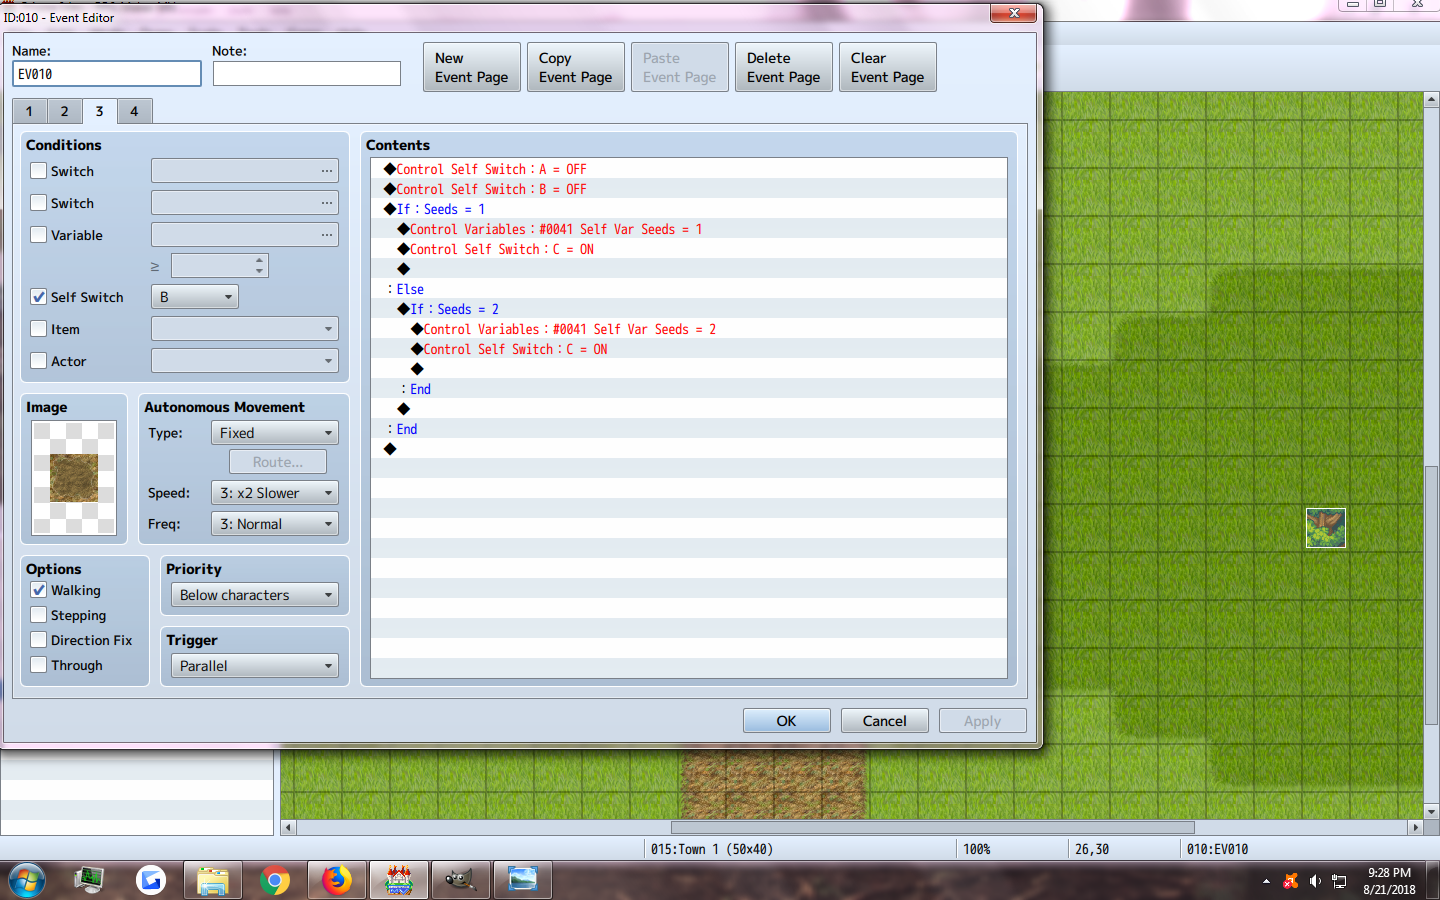Open GIMP from the taskbar
The height and width of the screenshot is (900, 1440).
click(x=461, y=880)
